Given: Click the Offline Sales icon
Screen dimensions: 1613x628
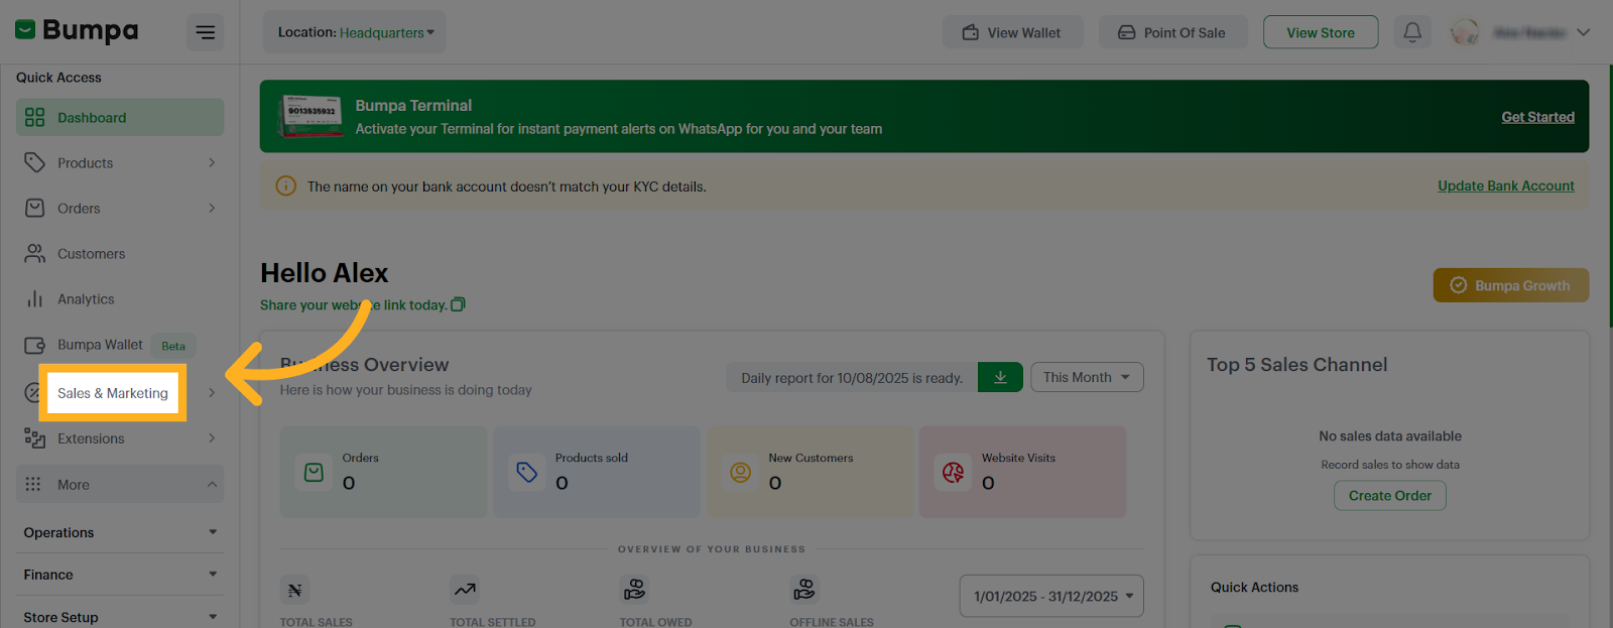Looking at the screenshot, I should point(804,590).
